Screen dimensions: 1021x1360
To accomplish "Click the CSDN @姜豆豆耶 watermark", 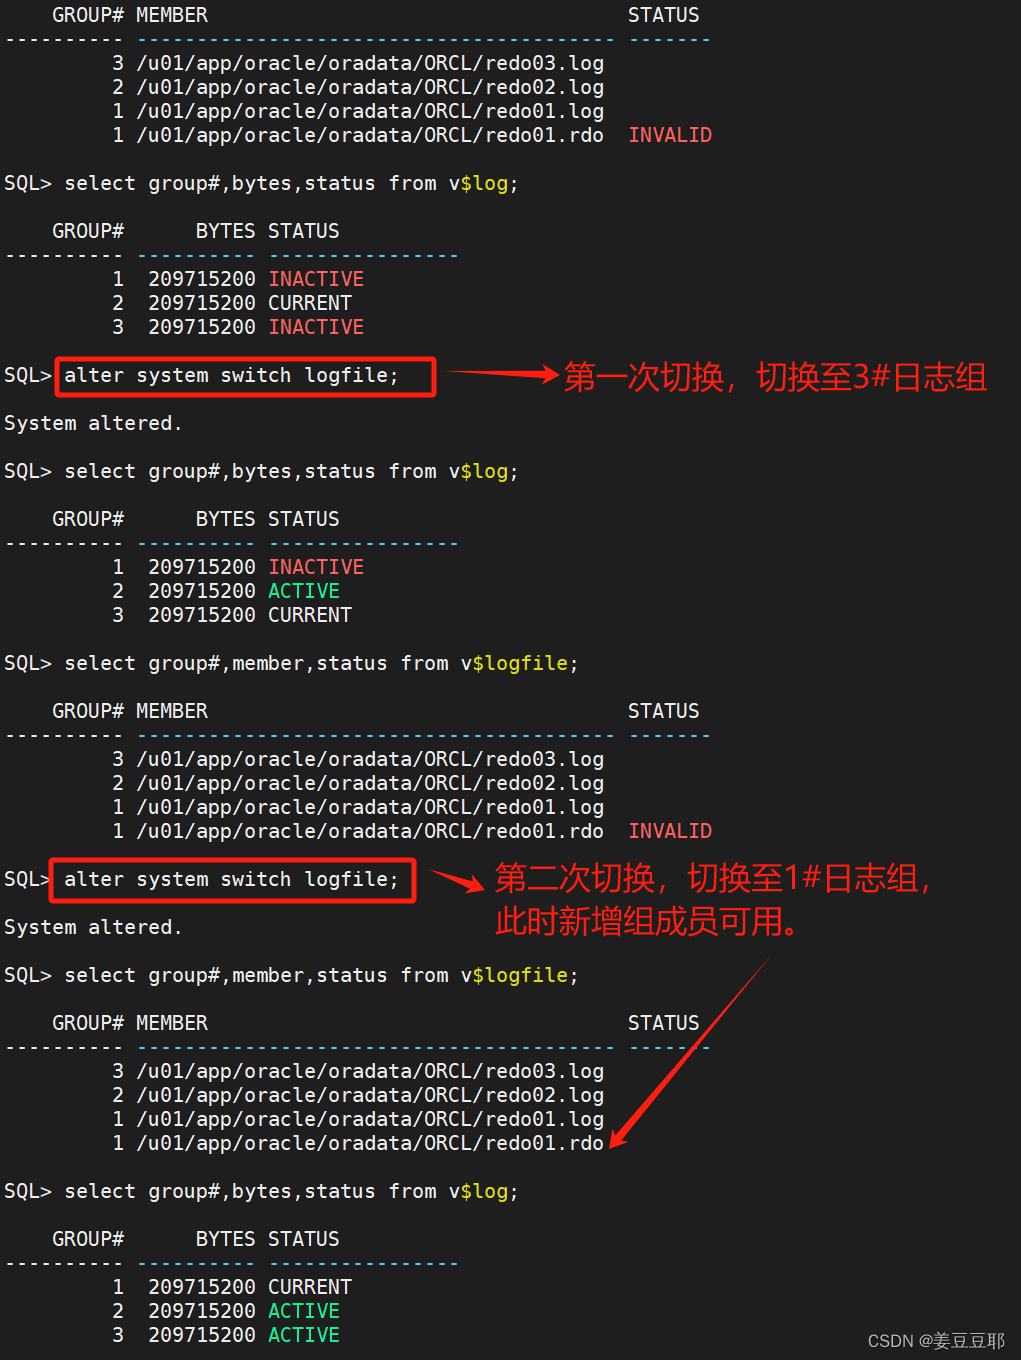I will pos(936,1341).
